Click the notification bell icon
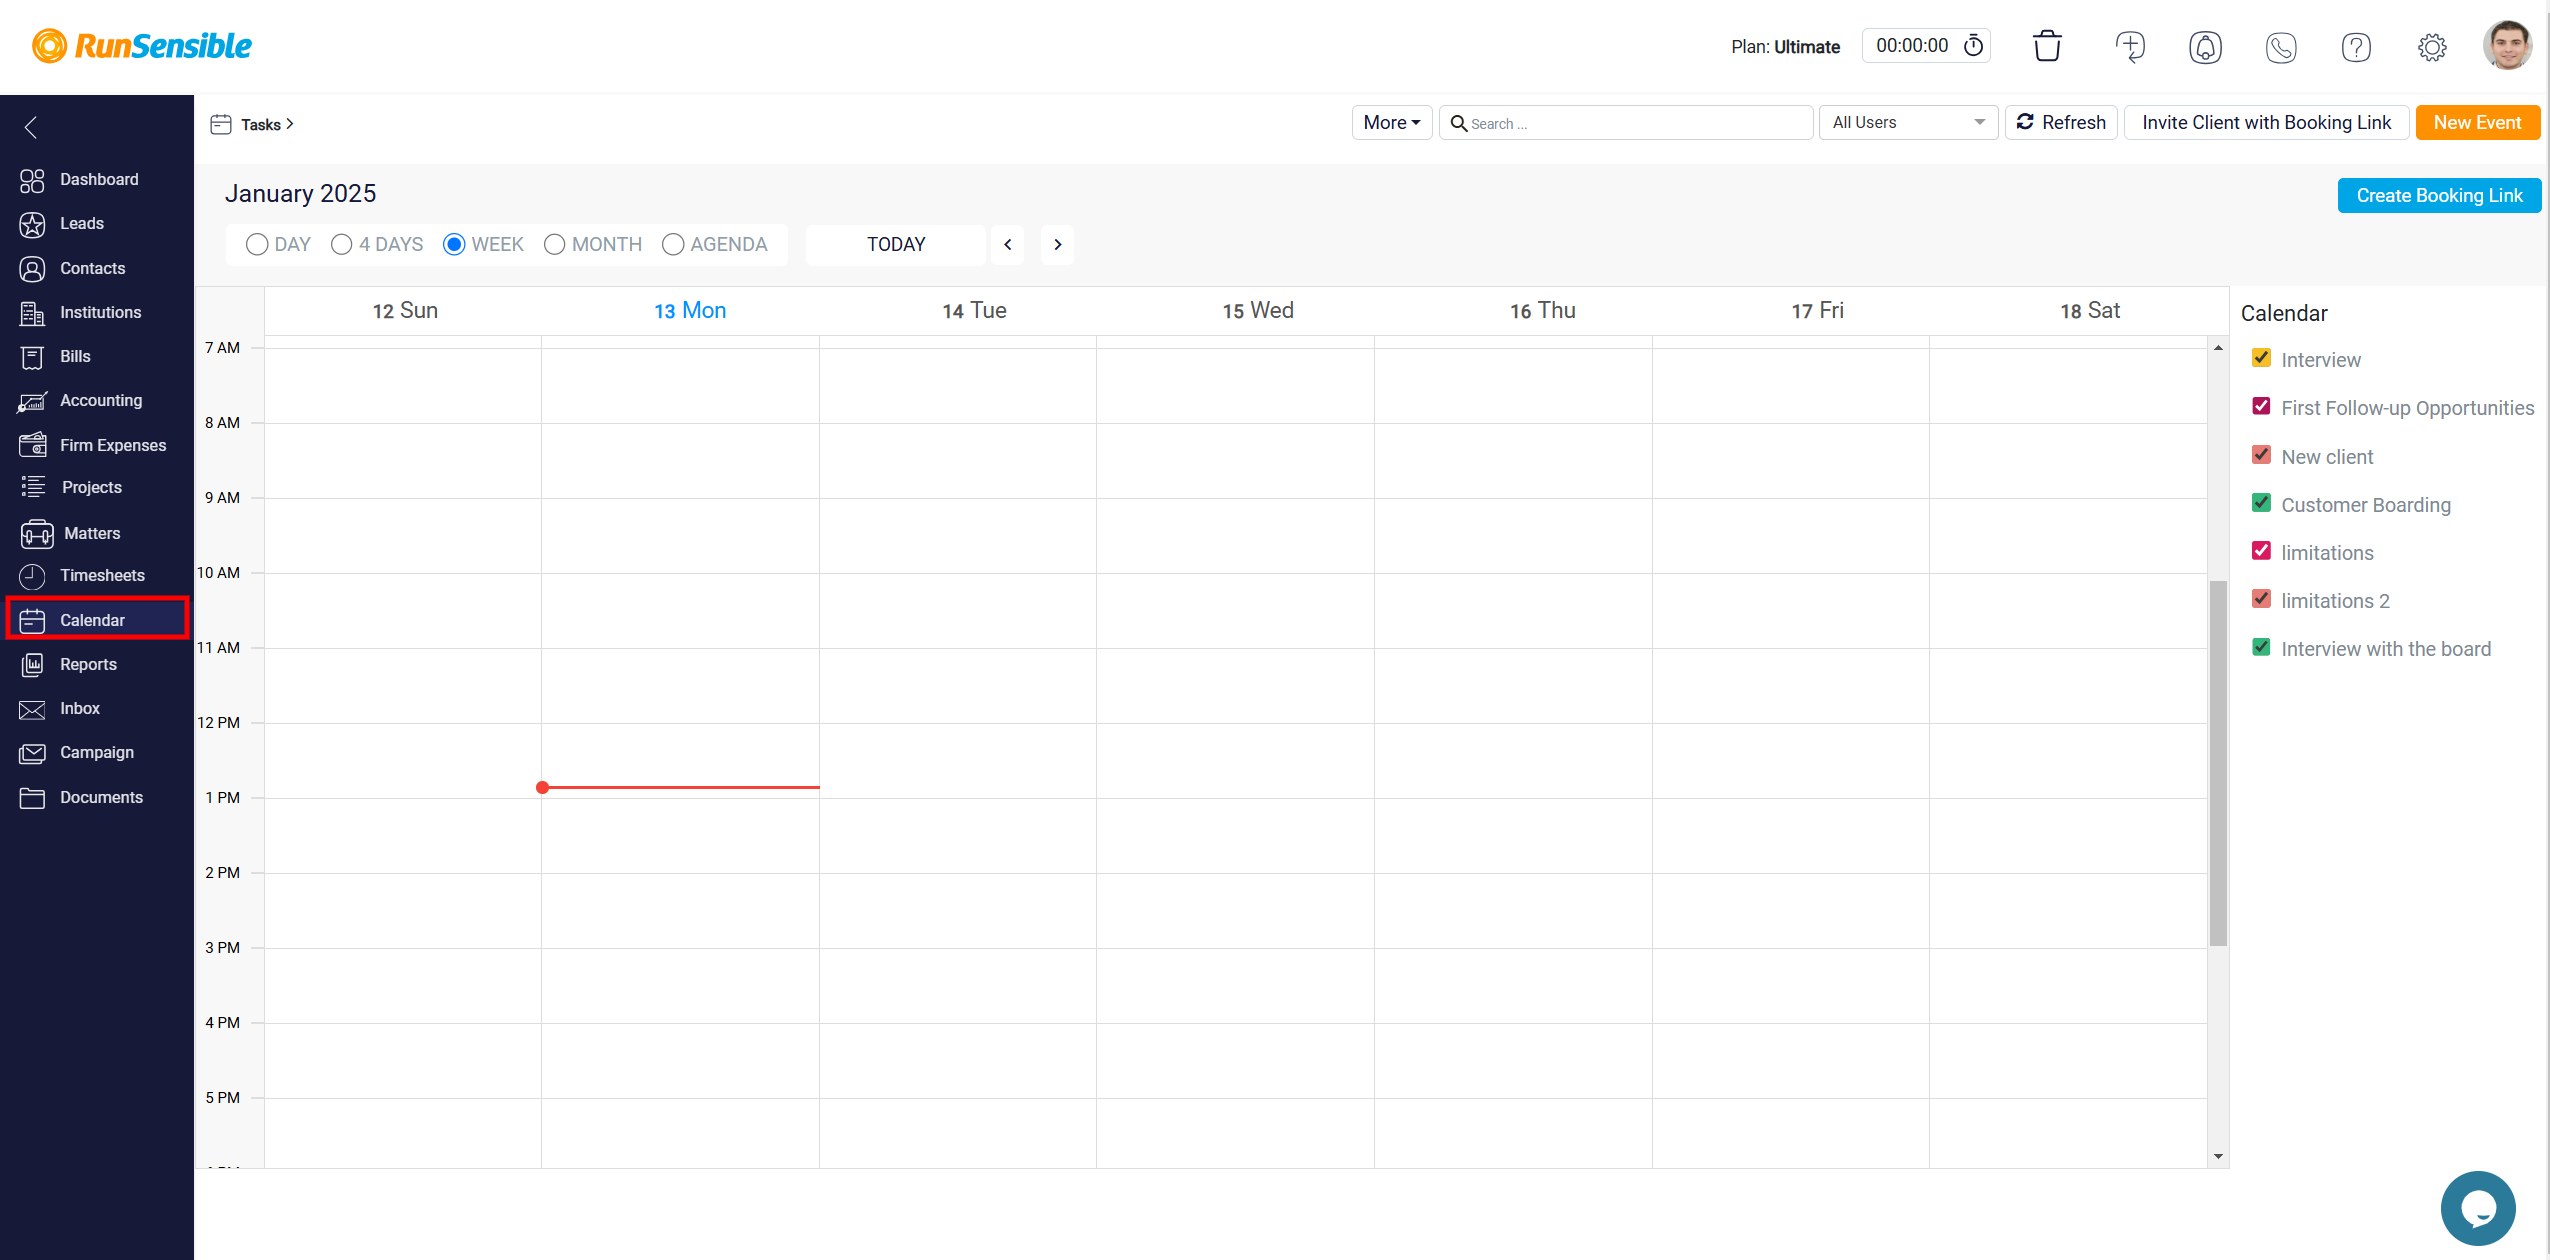Viewport: 2550px width, 1260px height. point(2204,44)
